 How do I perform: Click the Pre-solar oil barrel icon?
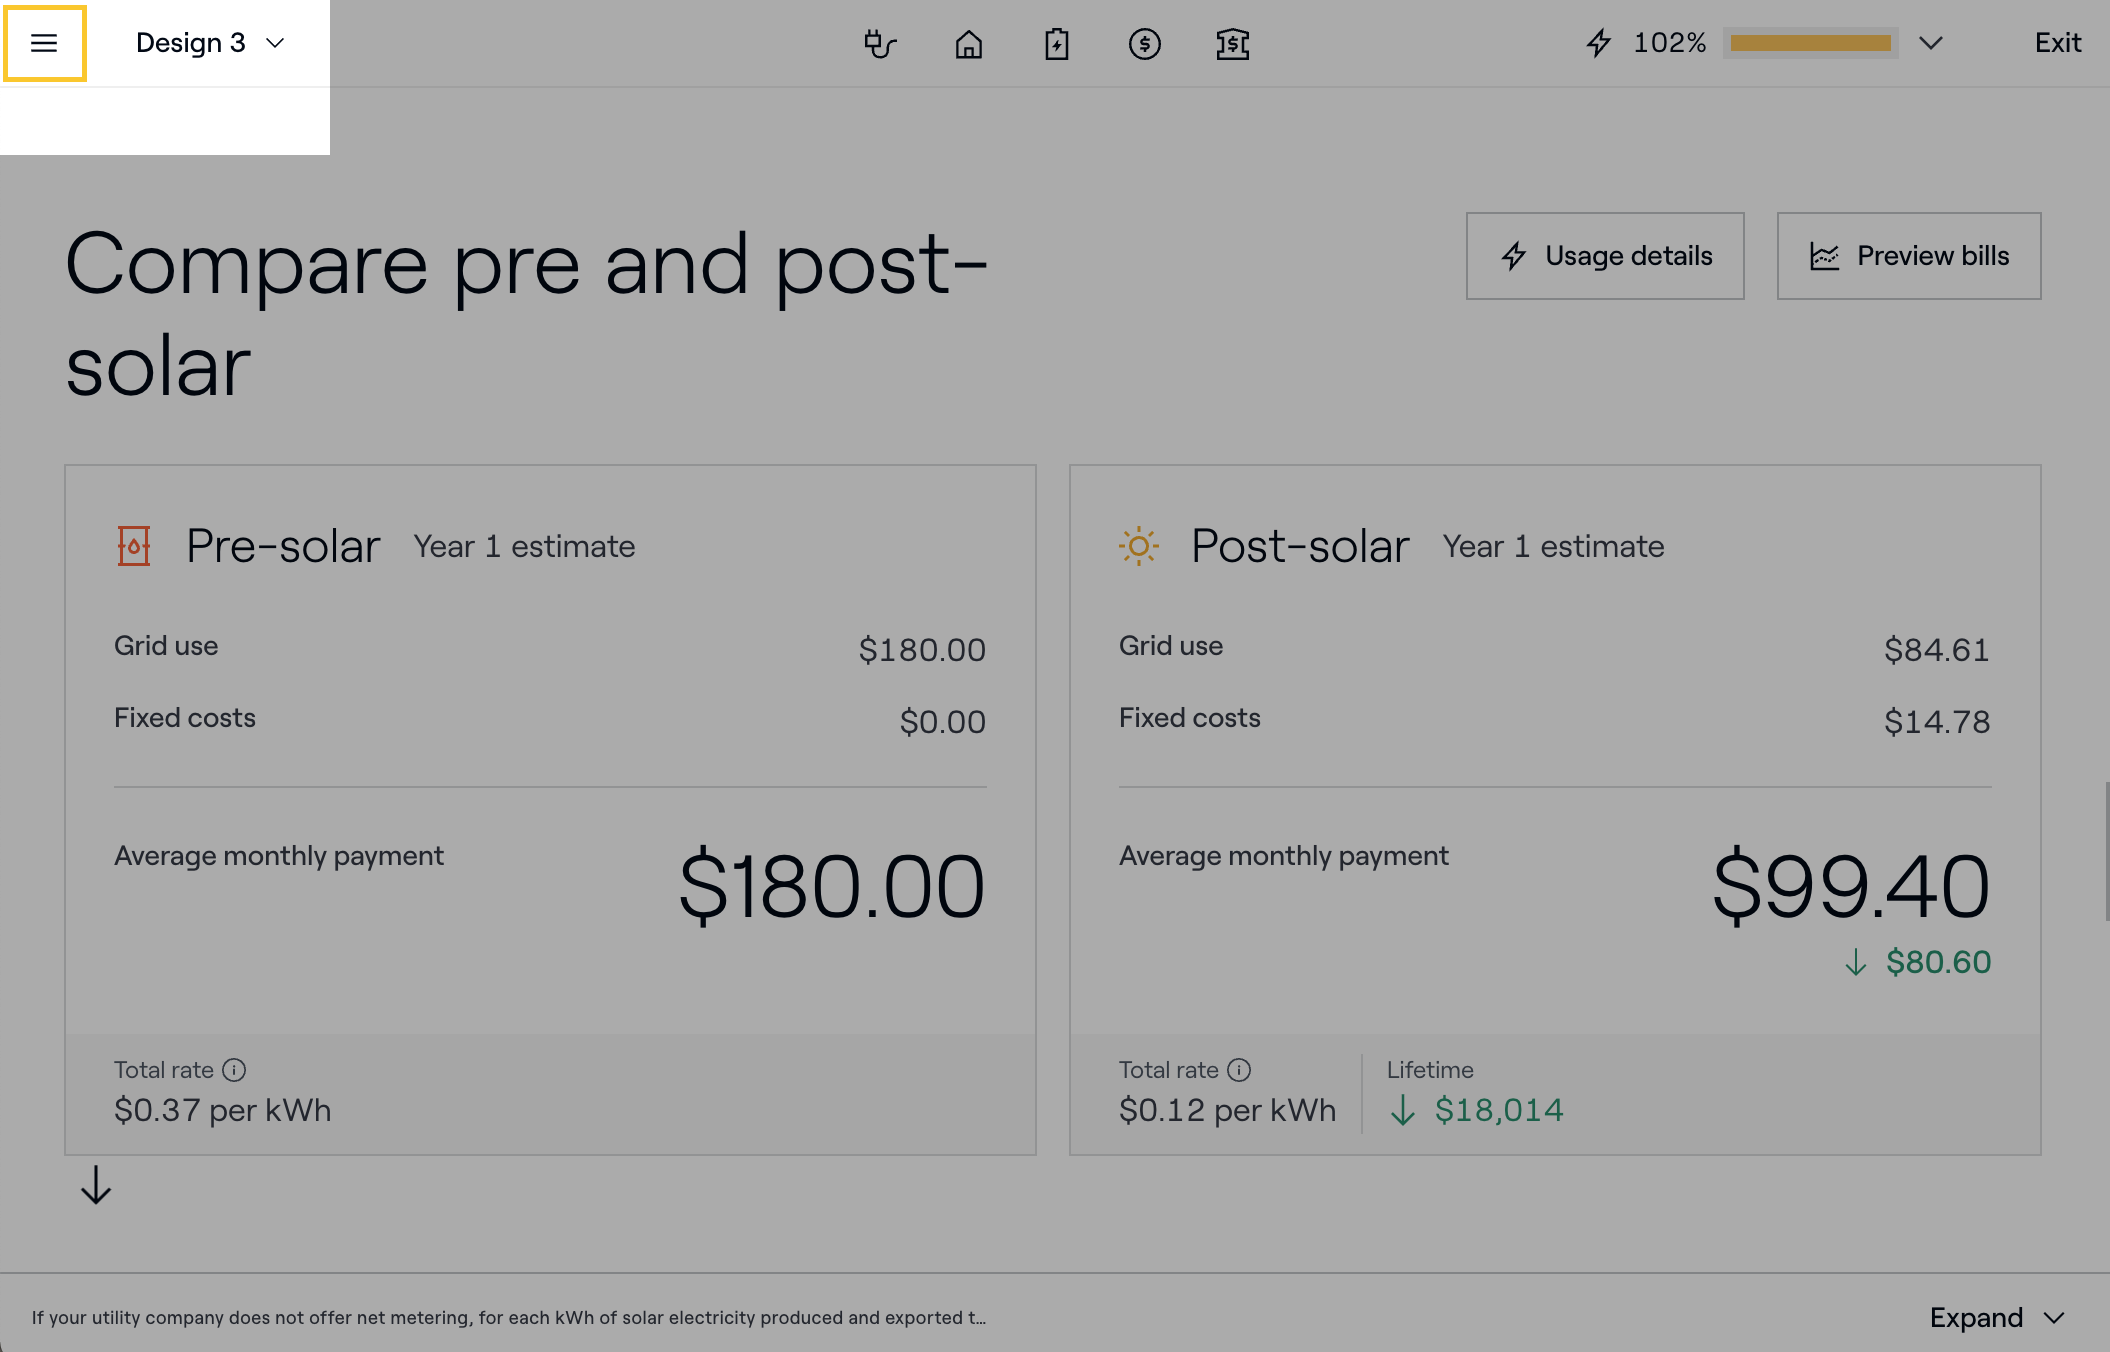pyautogui.click(x=134, y=546)
